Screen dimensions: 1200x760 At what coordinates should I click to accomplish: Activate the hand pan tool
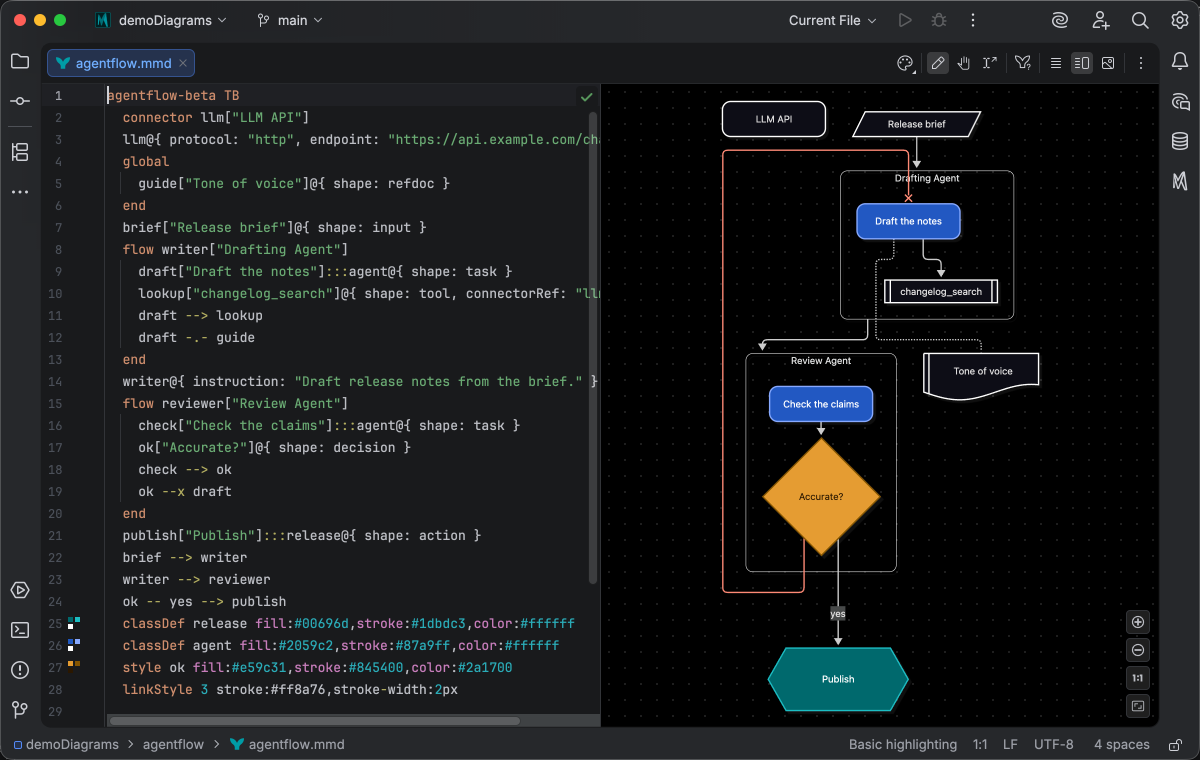click(964, 63)
